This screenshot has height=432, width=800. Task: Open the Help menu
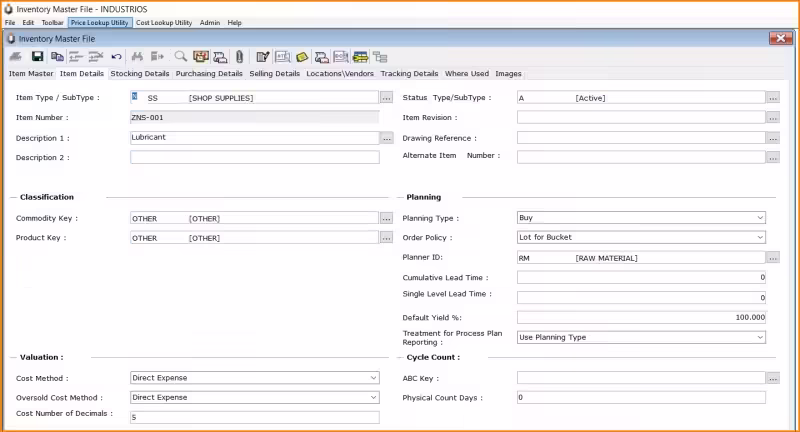[234, 22]
